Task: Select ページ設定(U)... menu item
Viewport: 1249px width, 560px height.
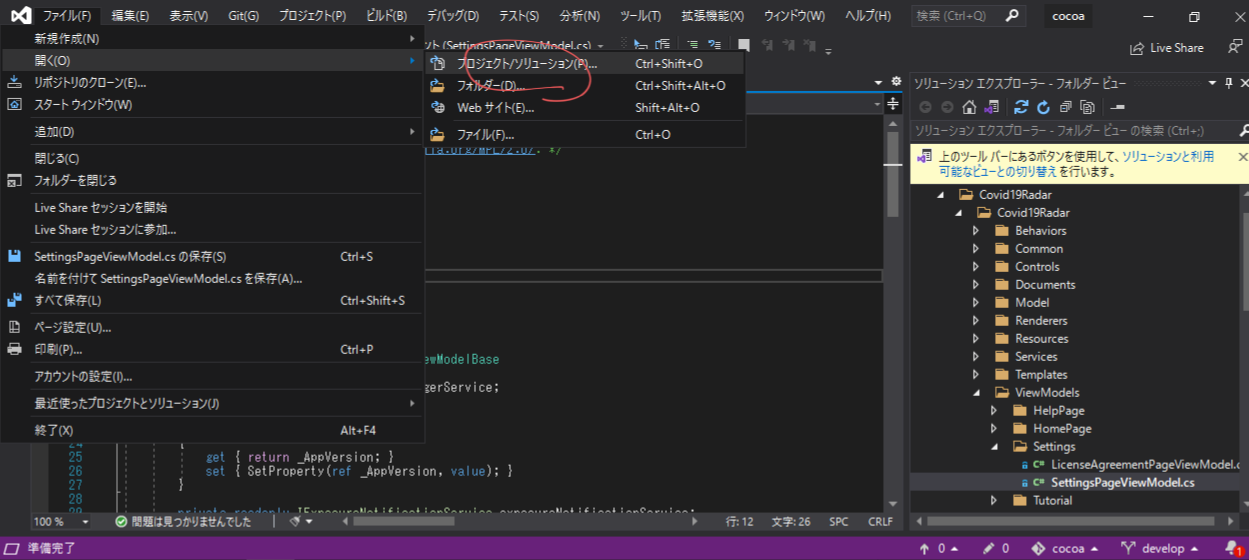Action: click(212, 327)
